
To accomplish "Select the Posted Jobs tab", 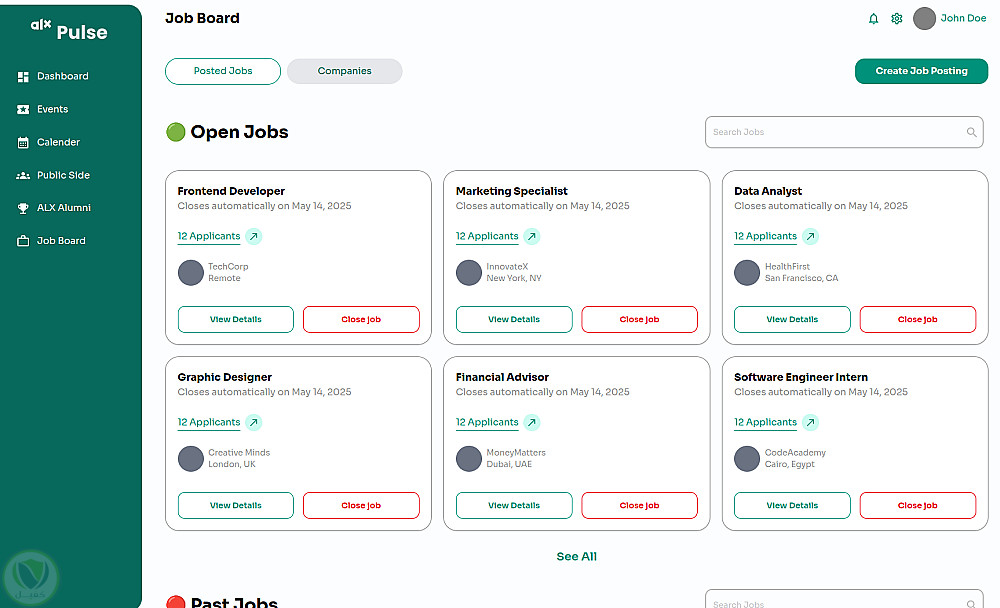I will [223, 71].
